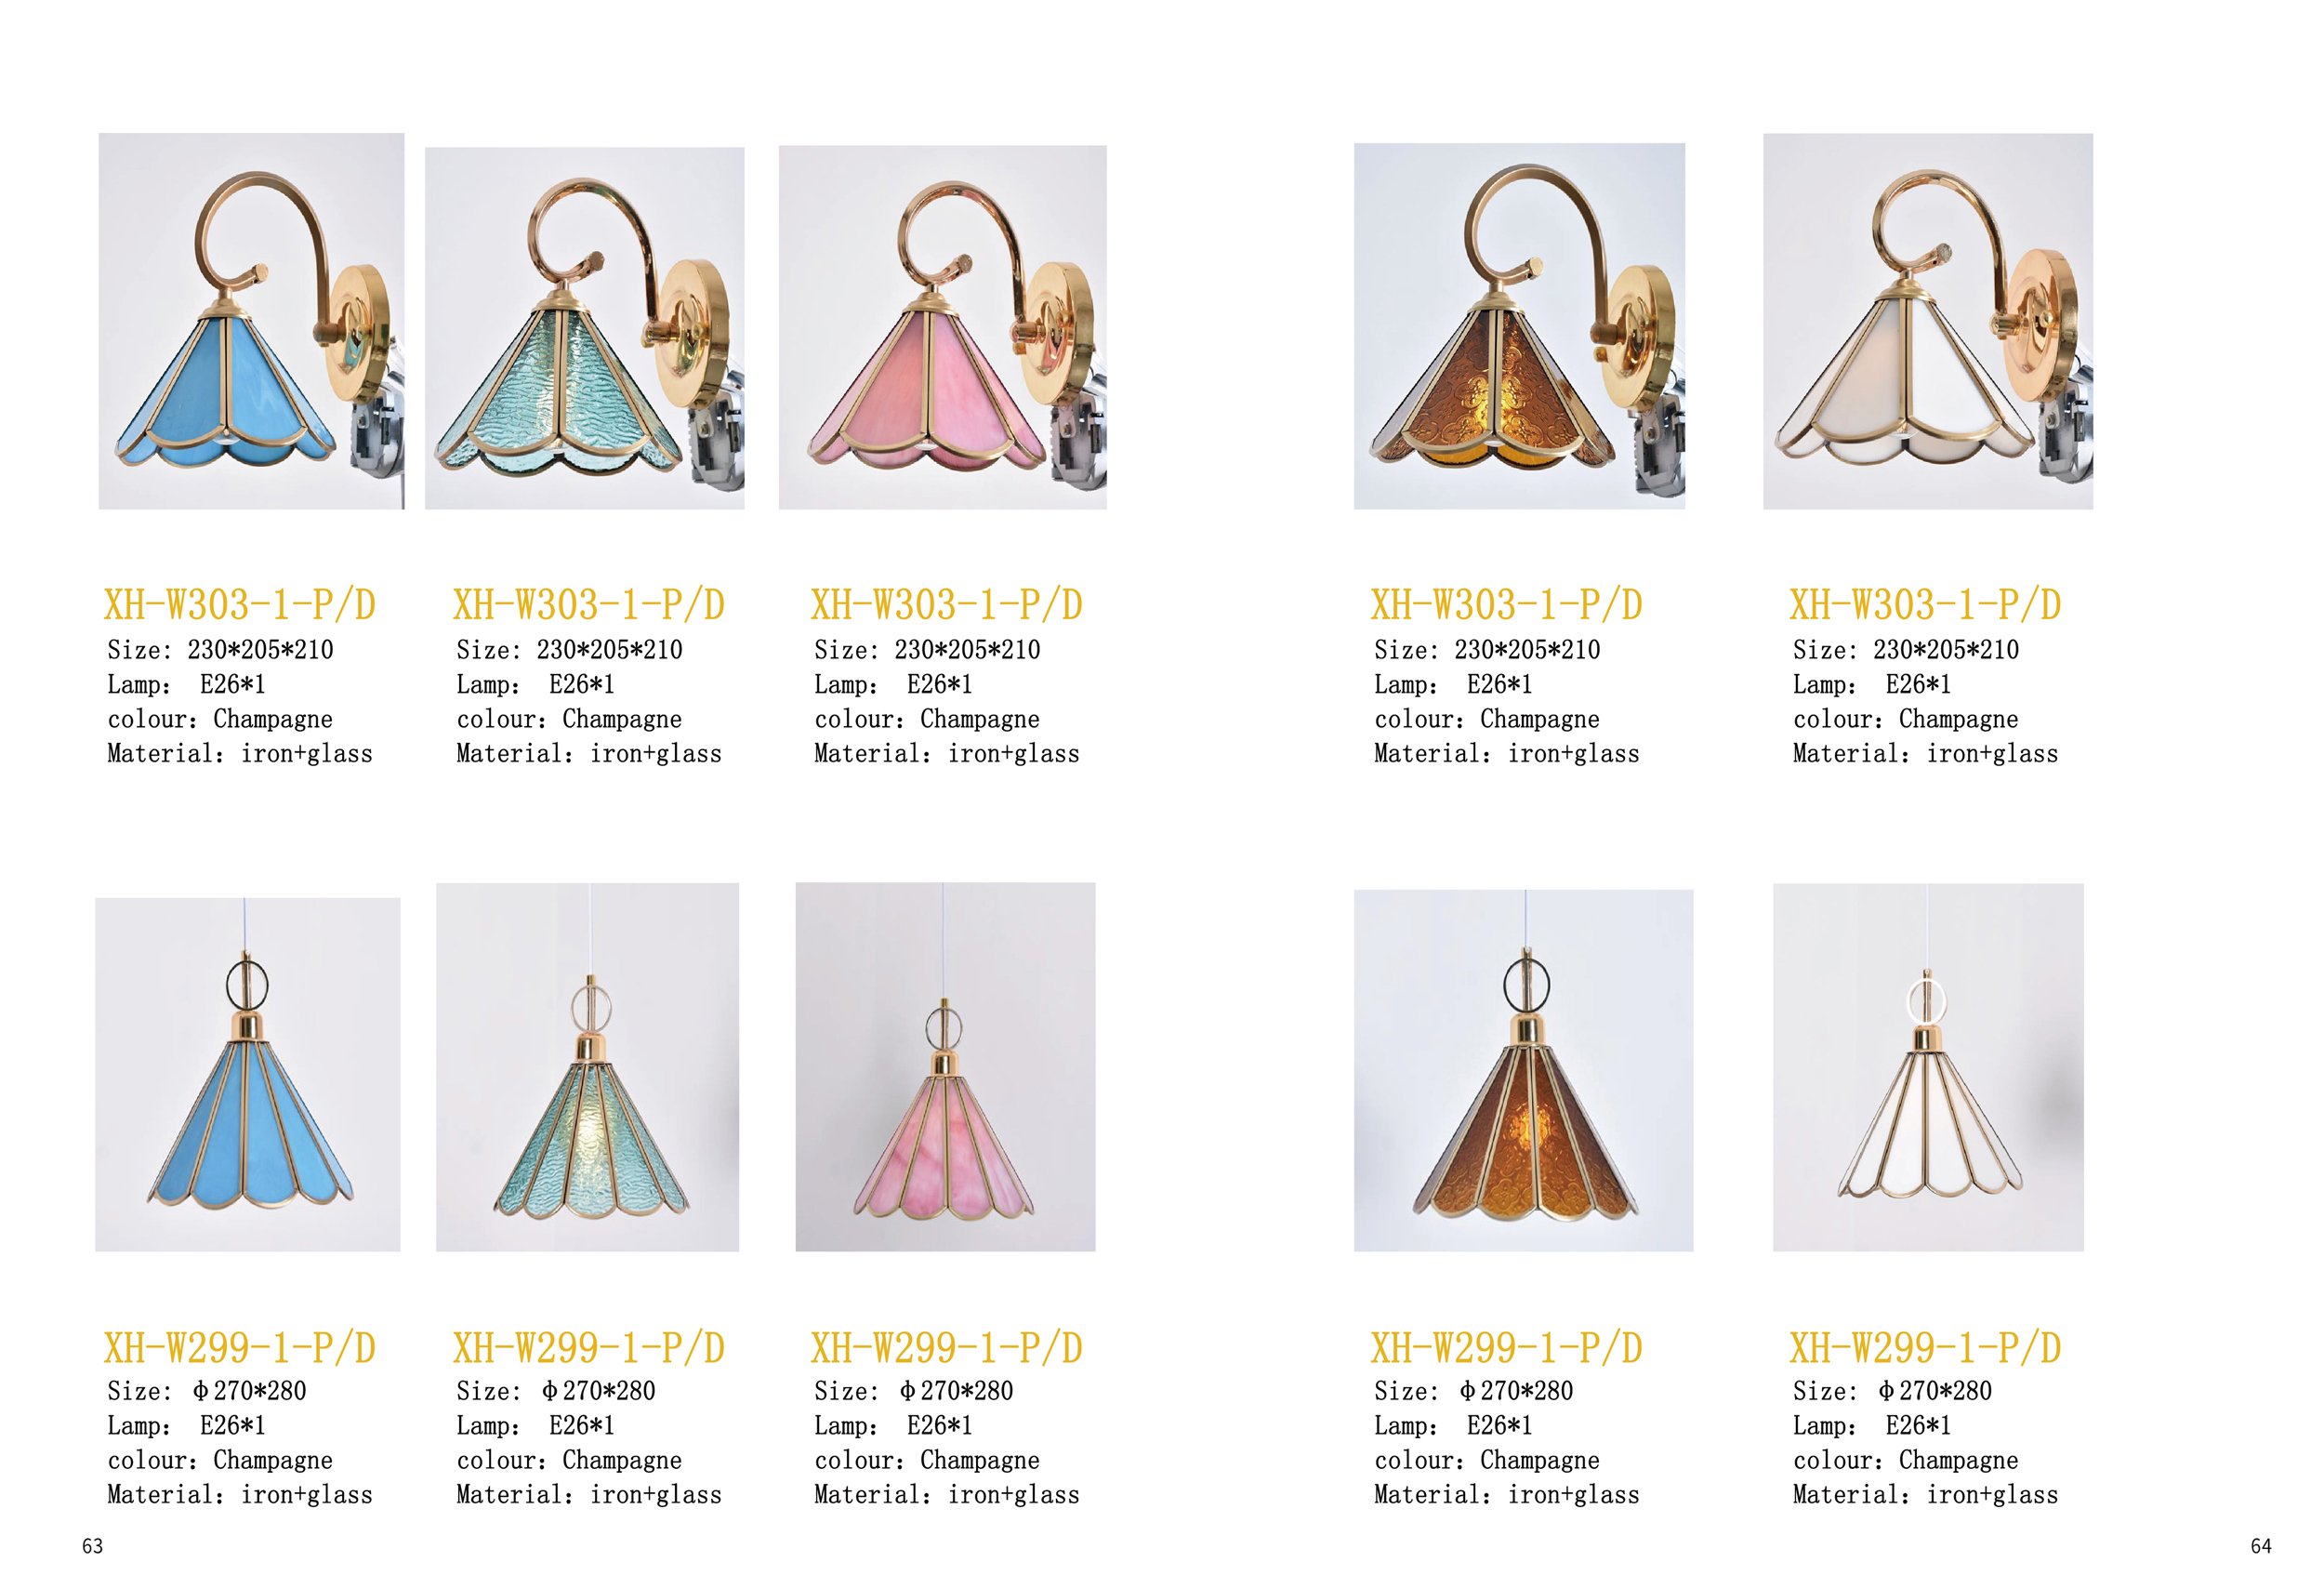The height and width of the screenshot is (1588, 2324).
Task: Click the XH-W299-1-P/D title under pink pendant
Action: pos(946,1348)
